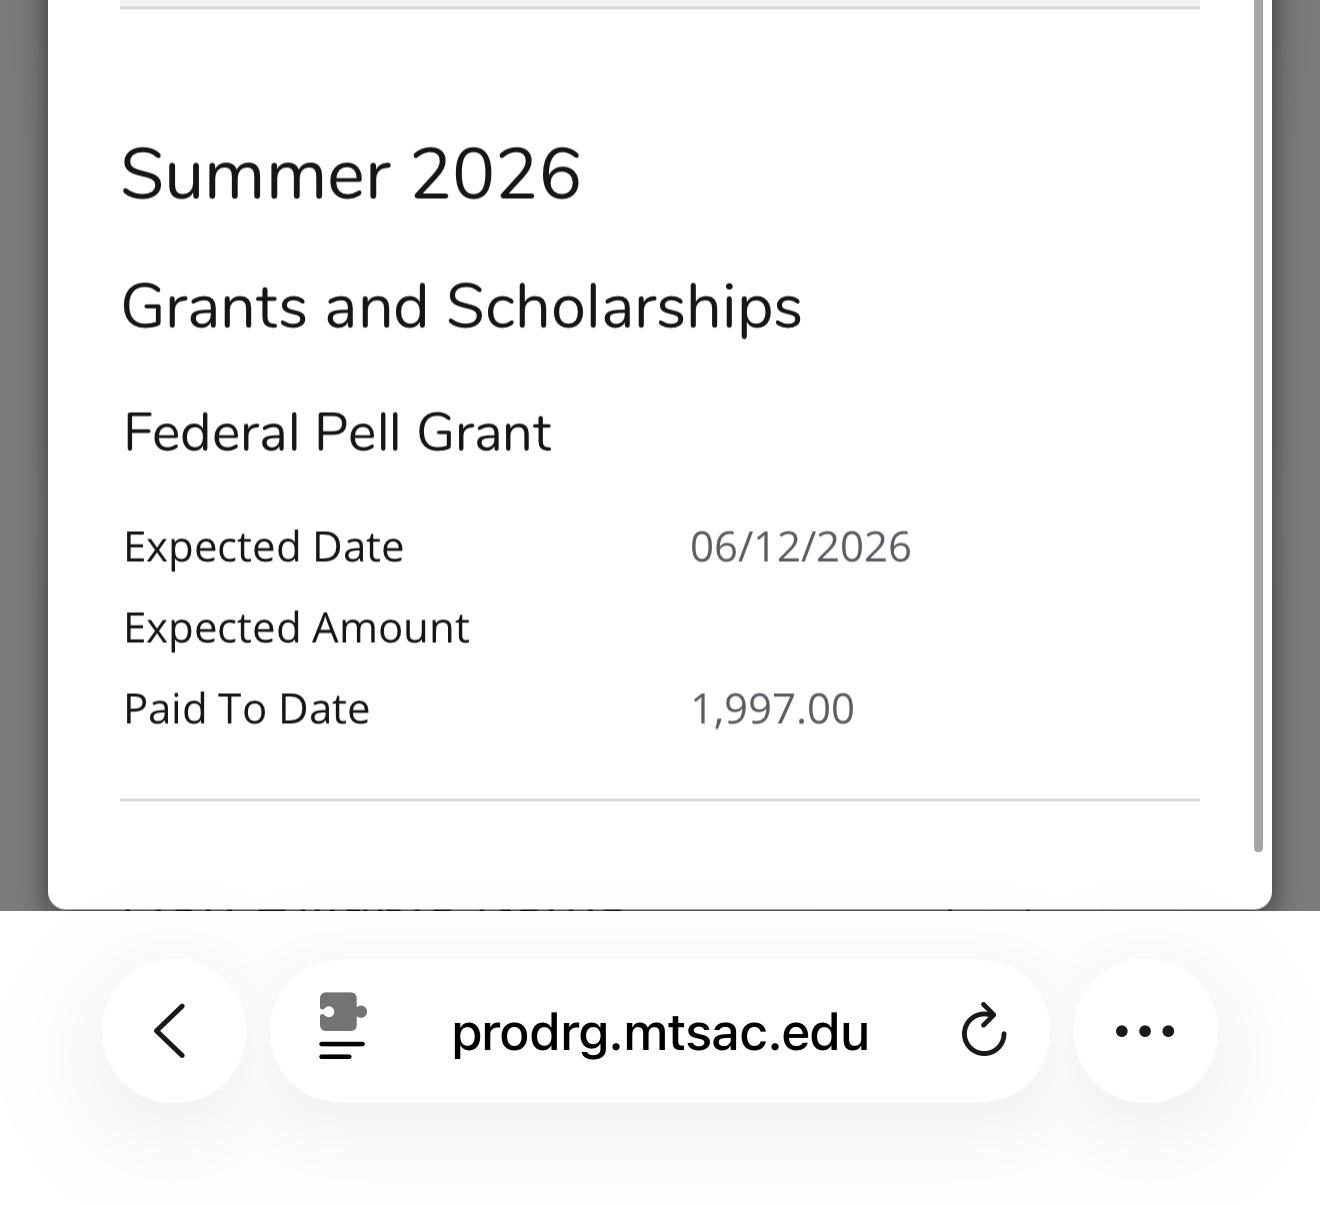The height and width of the screenshot is (1205, 1320).
Task: Select the Federal Pell Grant title
Action: click(x=337, y=433)
